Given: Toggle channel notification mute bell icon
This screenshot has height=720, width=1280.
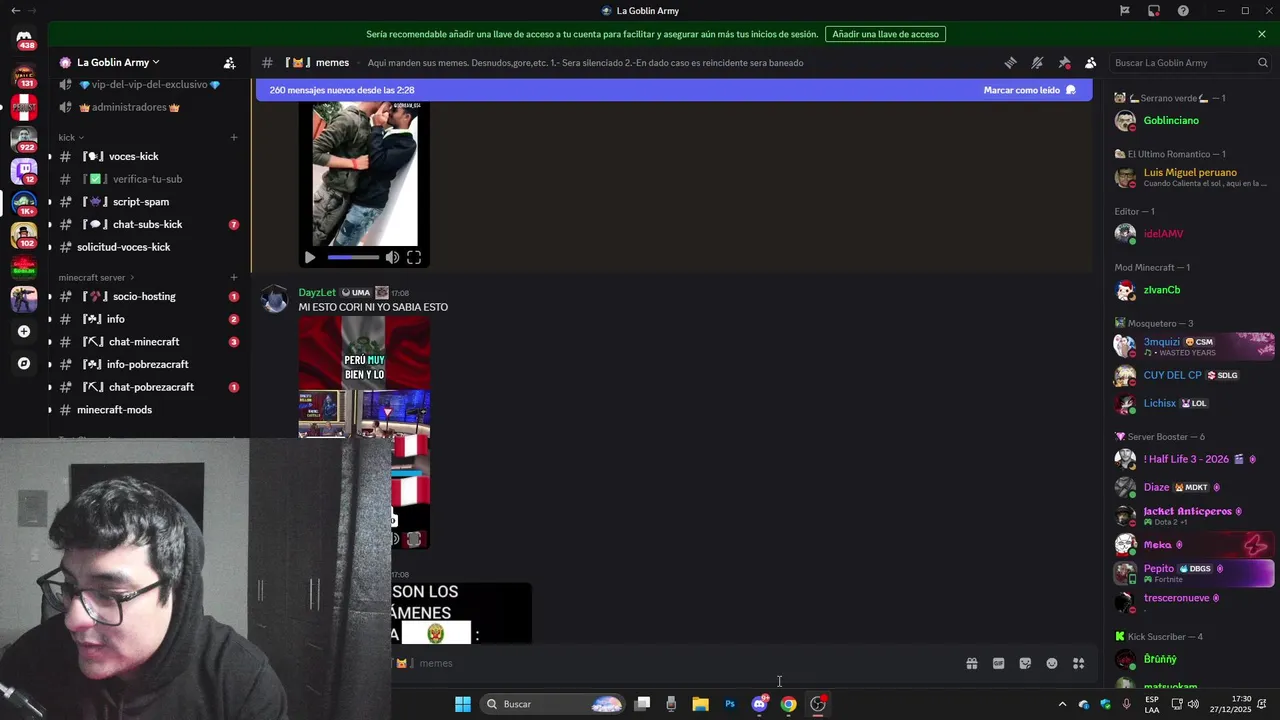Looking at the screenshot, I should click(x=1037, y=62).
